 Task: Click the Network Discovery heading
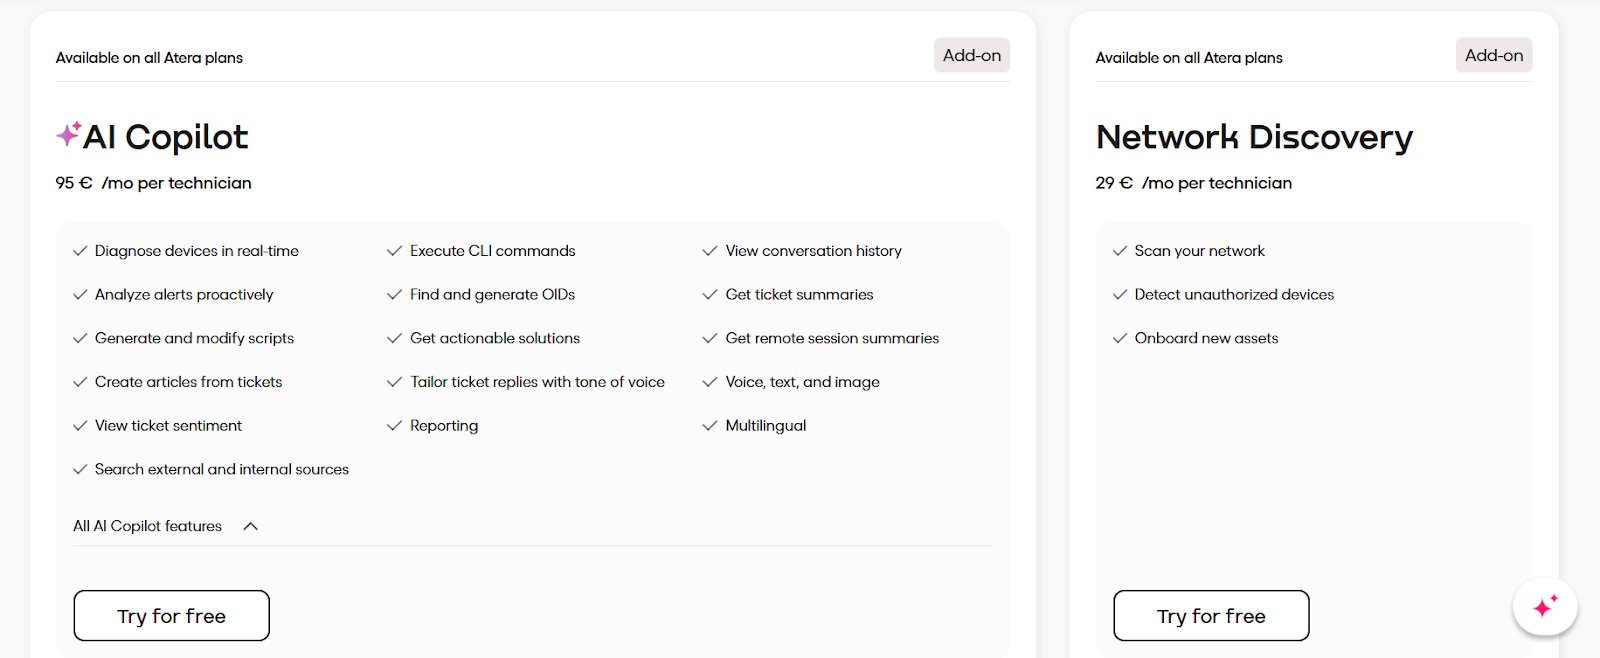tap(1254, 137)
